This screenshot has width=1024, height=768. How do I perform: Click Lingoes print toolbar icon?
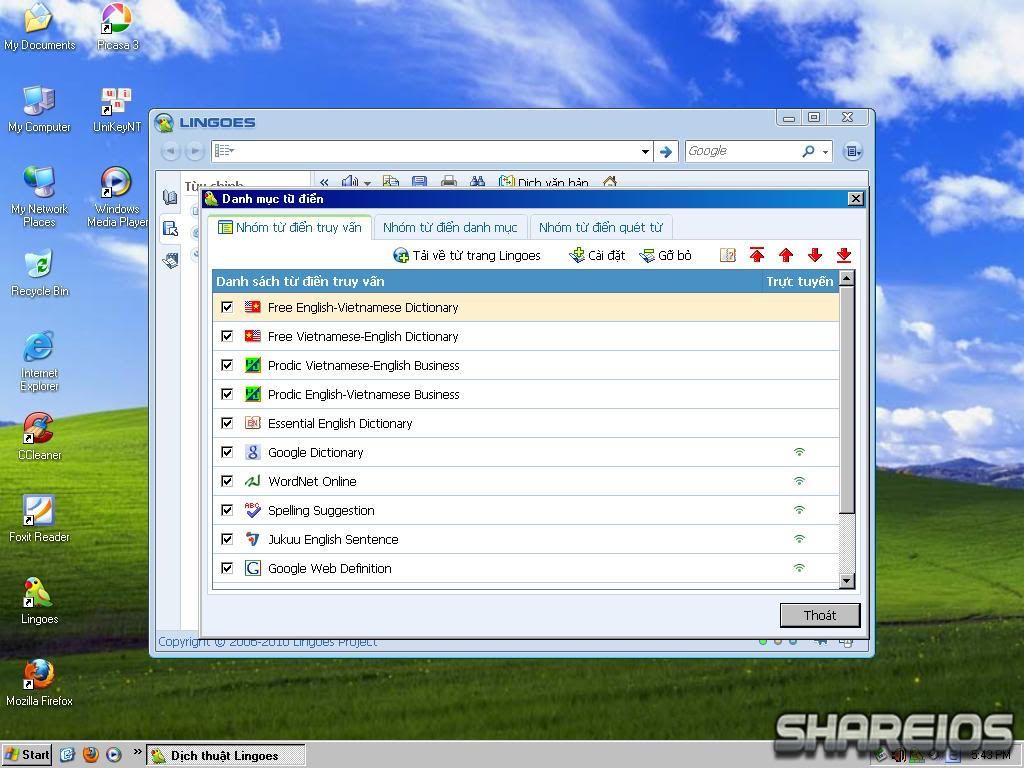point(449,182)
